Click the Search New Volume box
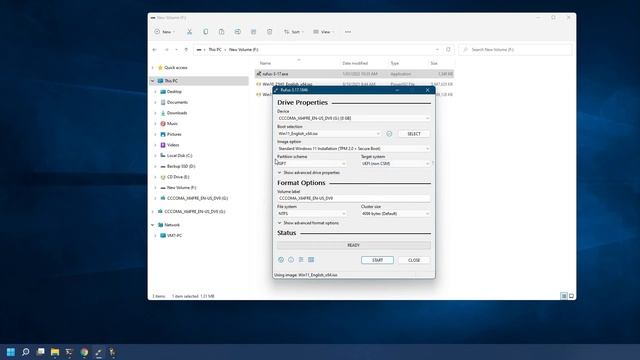The height and width of the screenshot is (360, 640). [516, 50]
